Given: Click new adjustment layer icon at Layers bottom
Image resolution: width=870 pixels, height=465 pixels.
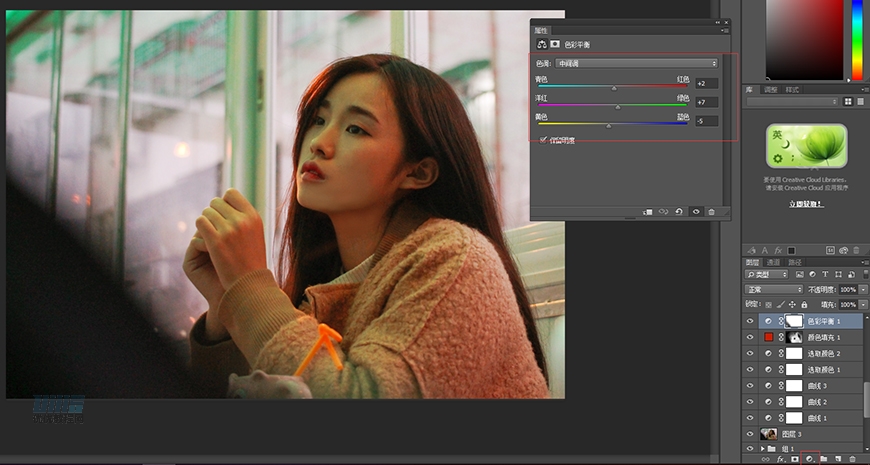Looking at the screenshot, I should [808, 459].
